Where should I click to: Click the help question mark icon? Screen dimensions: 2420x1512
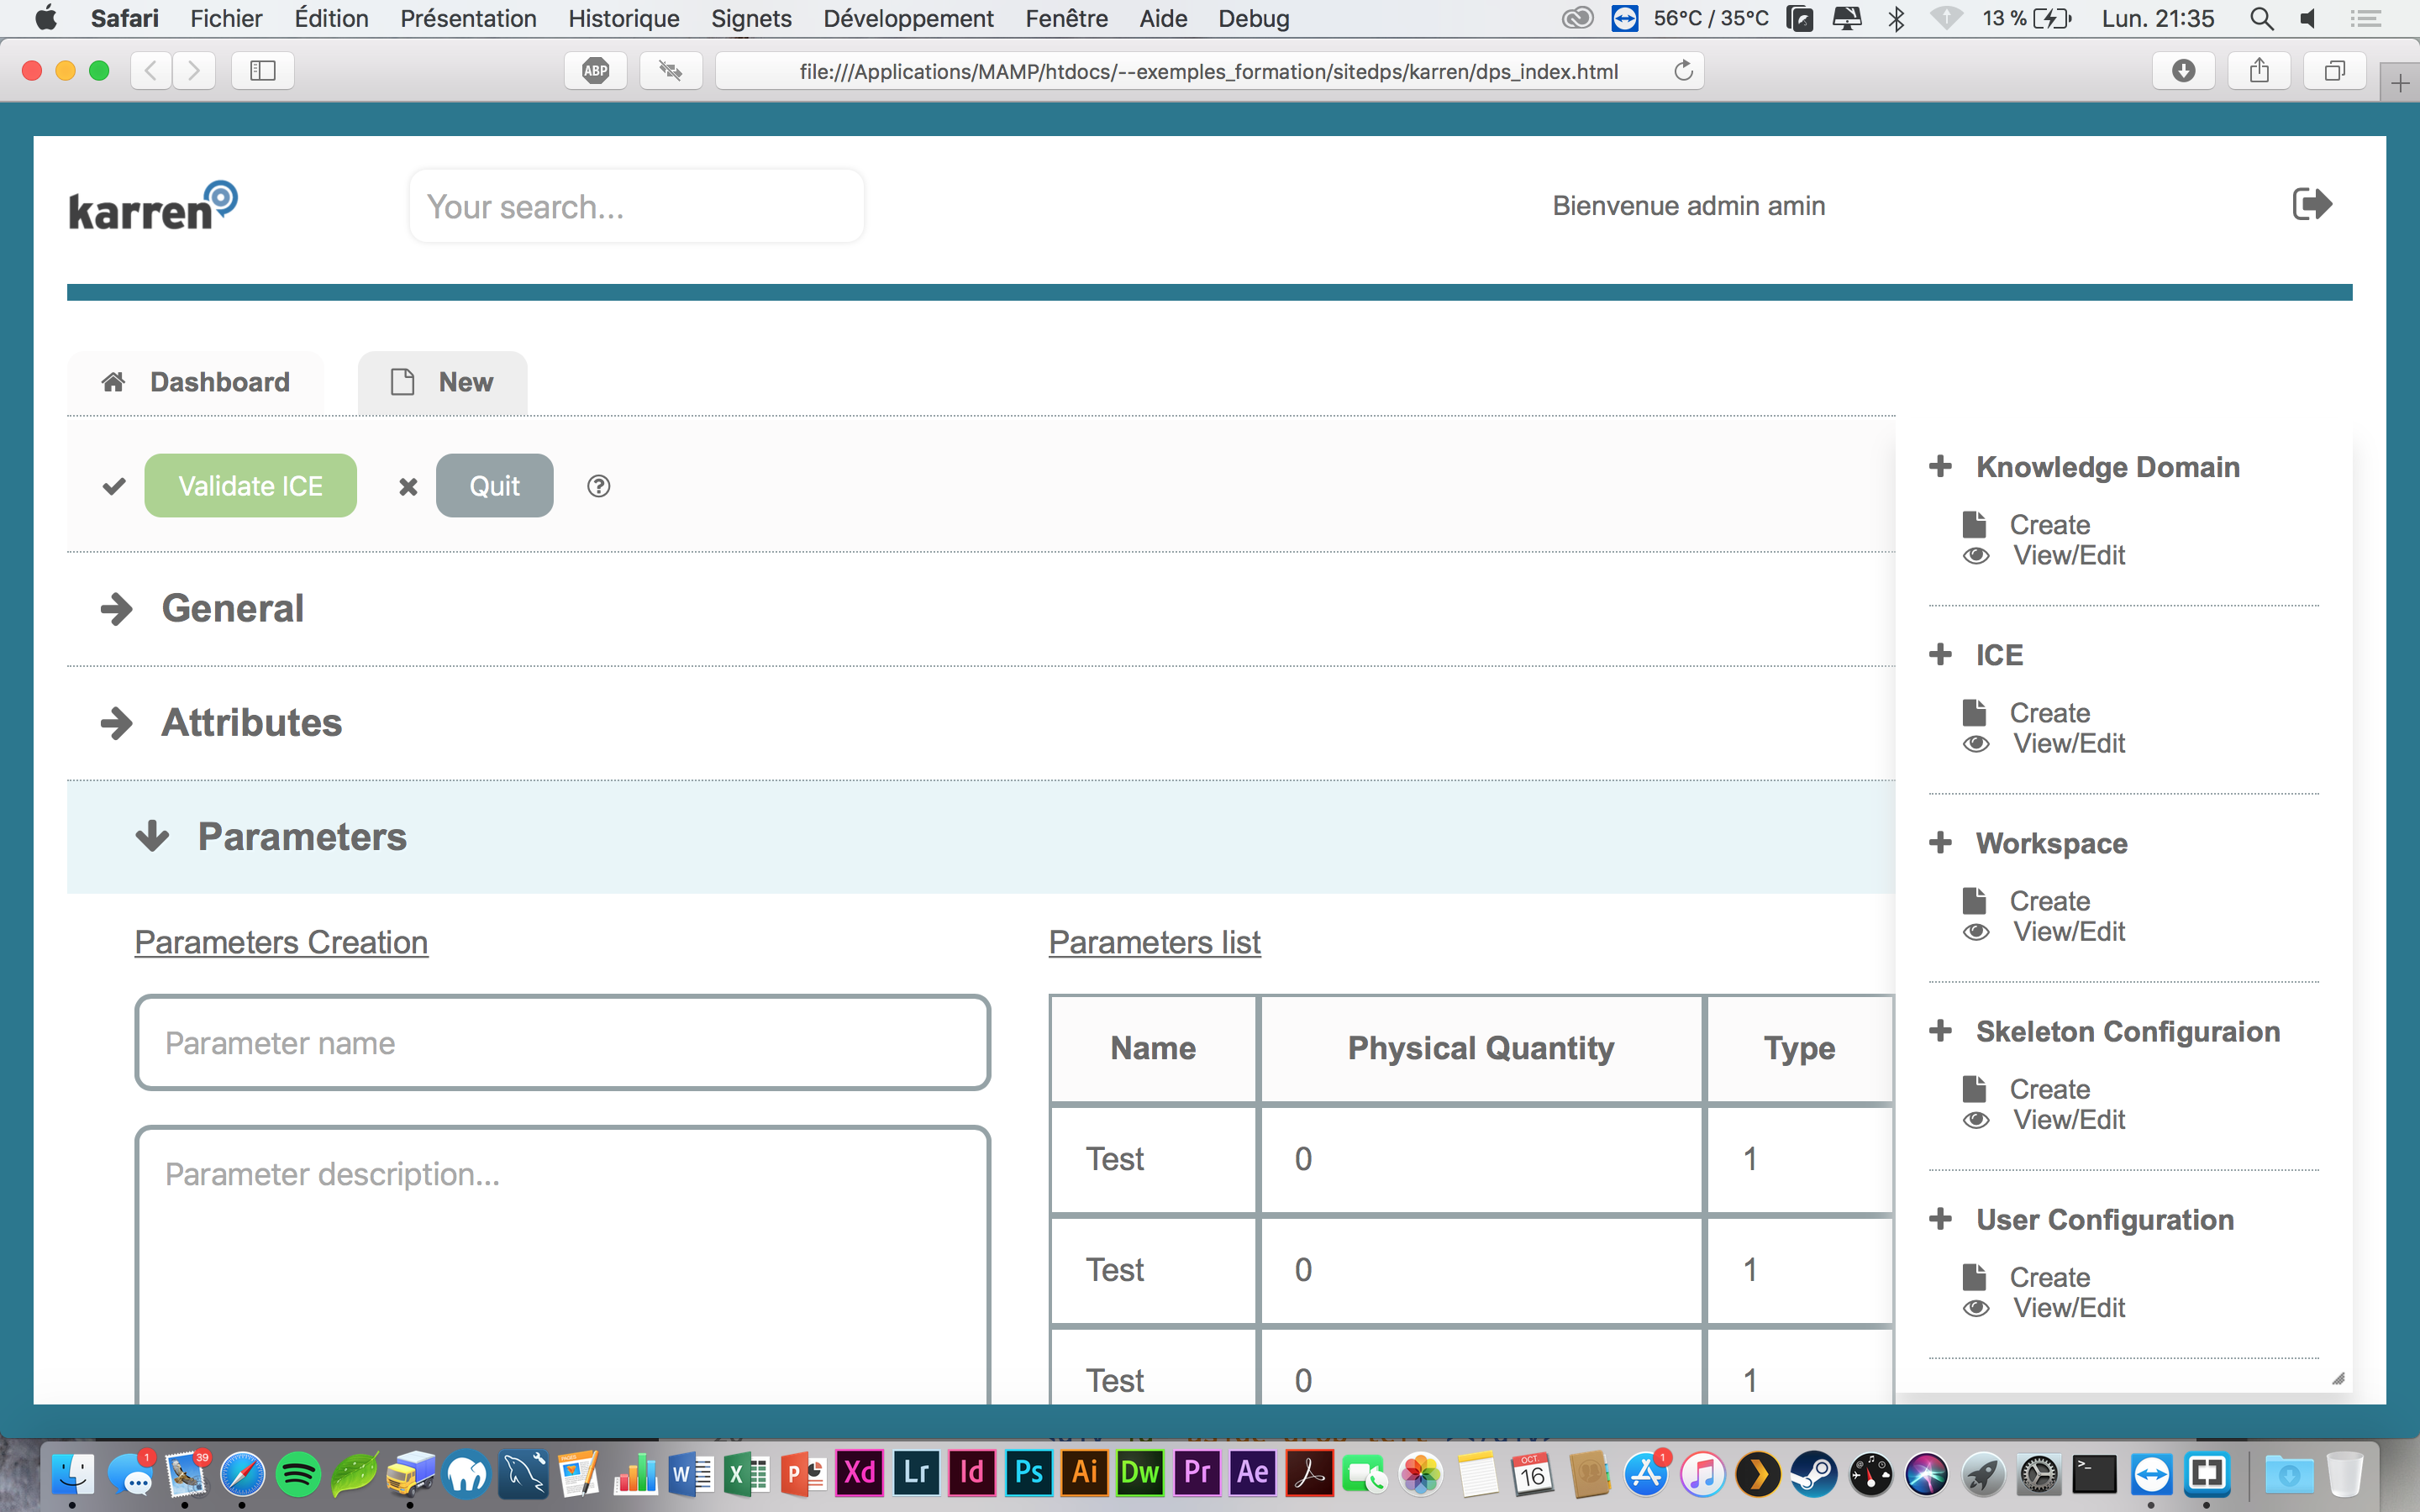pos(598,486)
